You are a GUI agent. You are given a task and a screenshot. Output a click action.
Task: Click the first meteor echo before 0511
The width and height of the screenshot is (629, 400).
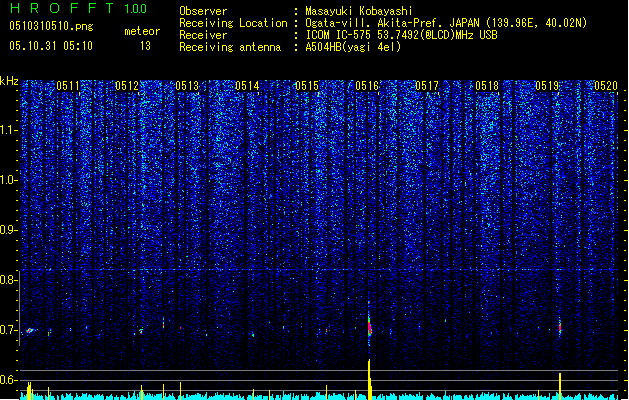(x=30, y=331)
